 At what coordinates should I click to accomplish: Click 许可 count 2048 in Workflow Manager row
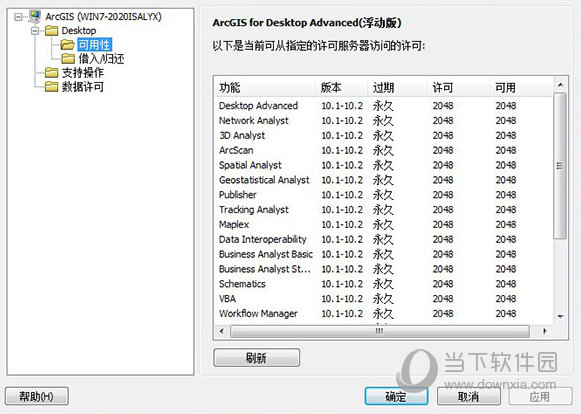pyautogui.click(x=443, y=314)
